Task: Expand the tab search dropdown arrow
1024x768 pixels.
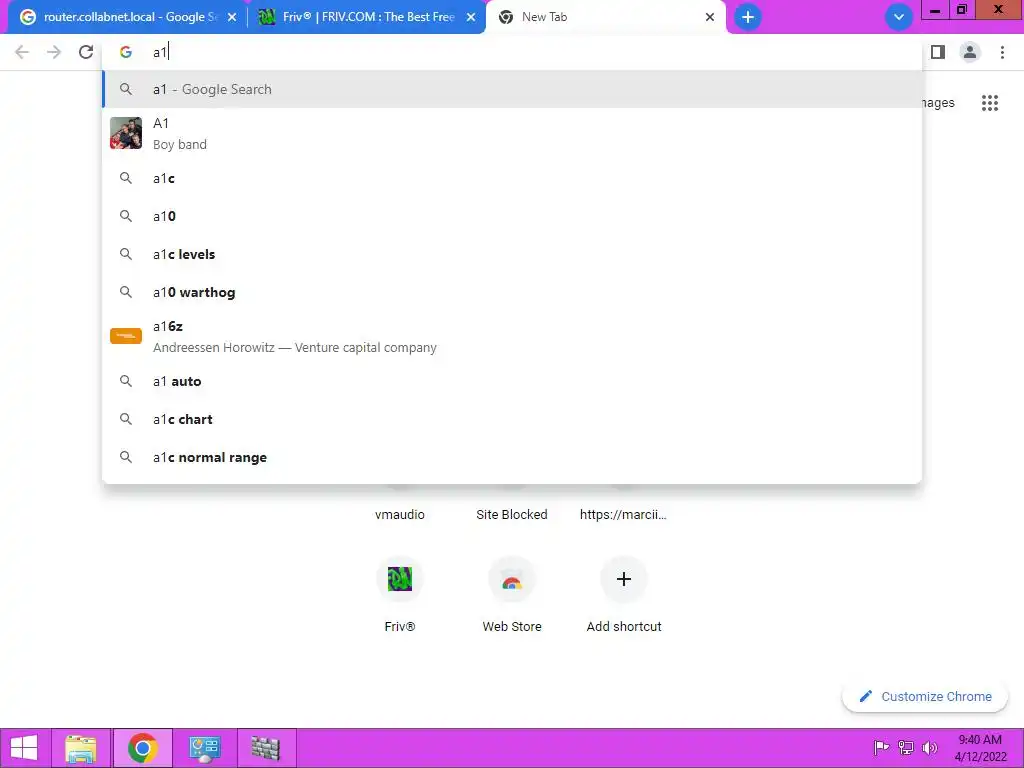Action: (x=899, y=17)
